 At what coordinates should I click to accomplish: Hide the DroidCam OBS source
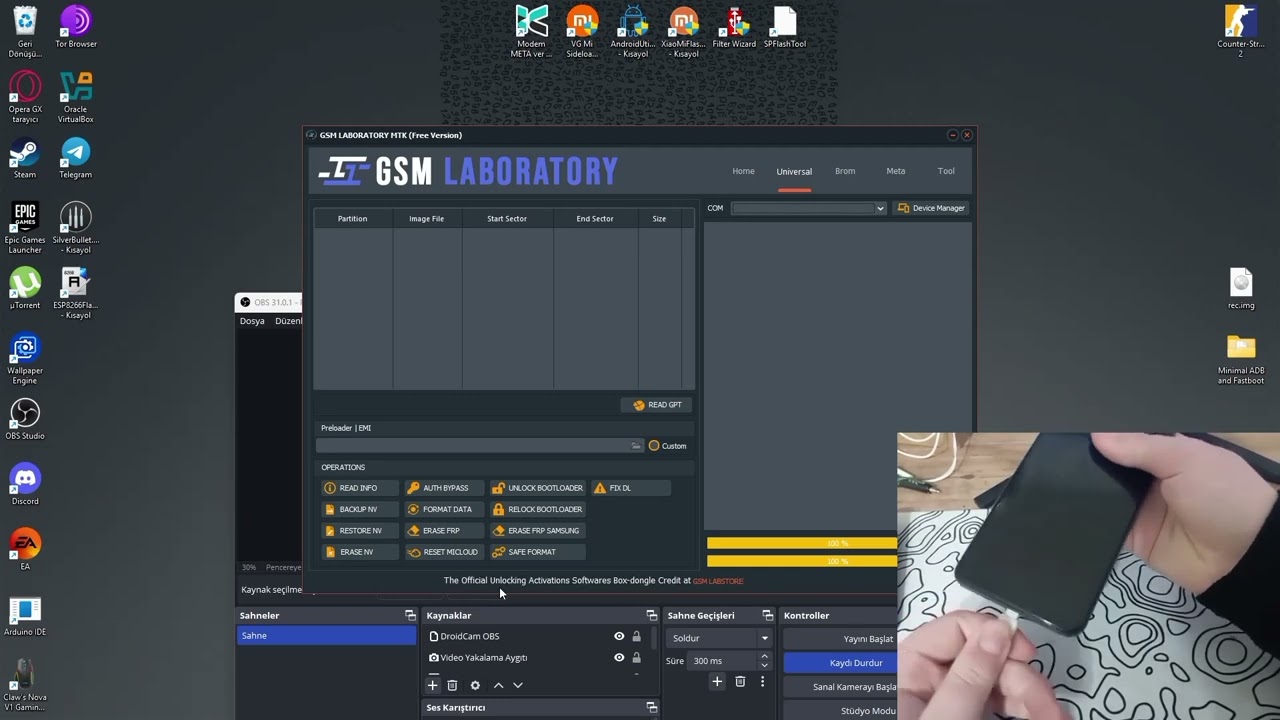pyautogui.click(x=619, y=636)
